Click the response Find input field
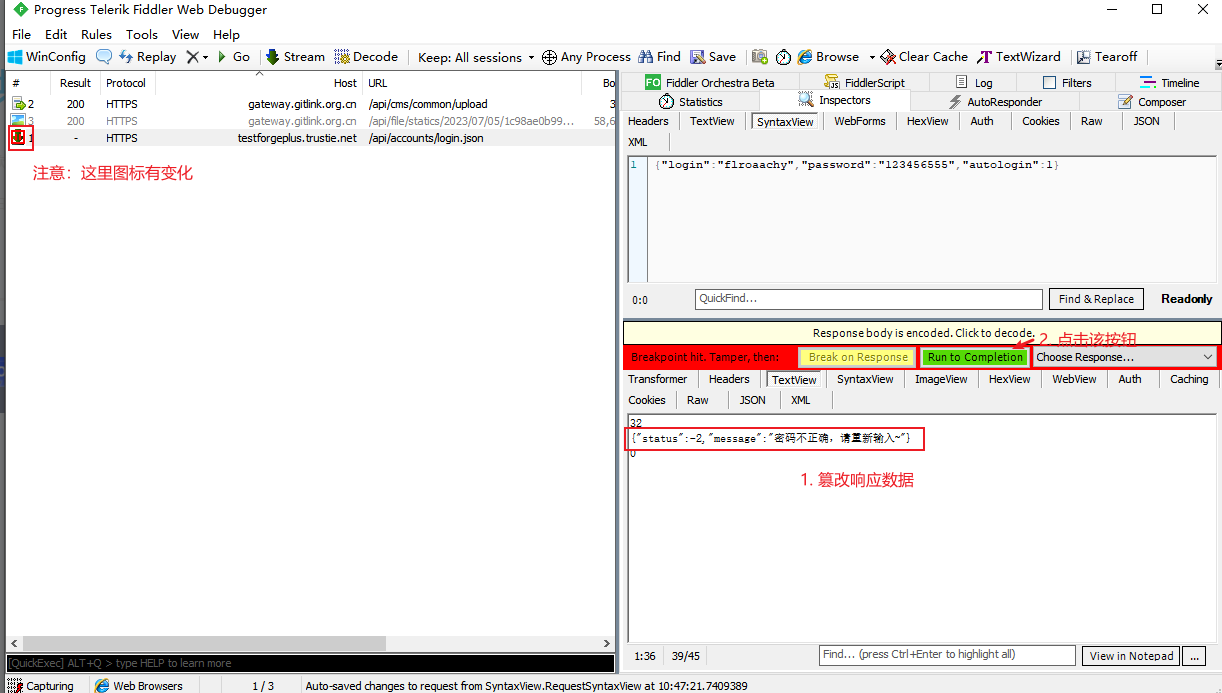Screen dimensions: 1222x693 (947, 655)
